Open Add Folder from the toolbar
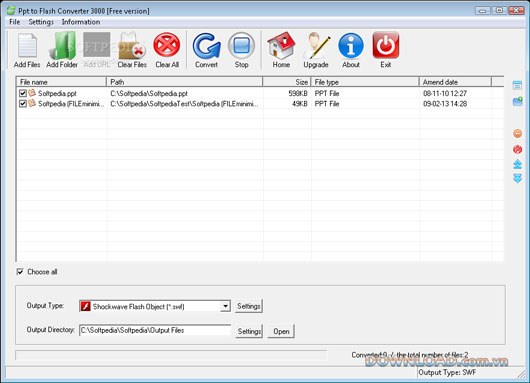530x383 pixels. coord(62,50)
